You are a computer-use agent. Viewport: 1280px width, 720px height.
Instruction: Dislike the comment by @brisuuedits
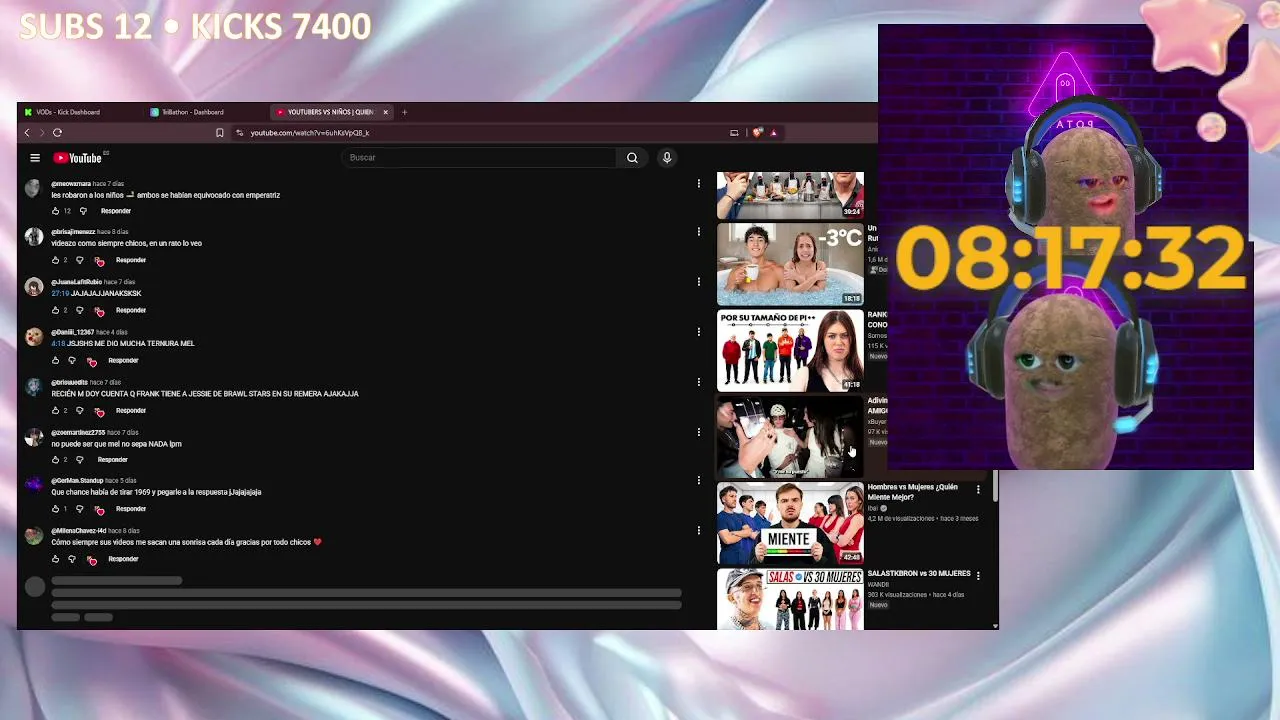tap(80, 410)
